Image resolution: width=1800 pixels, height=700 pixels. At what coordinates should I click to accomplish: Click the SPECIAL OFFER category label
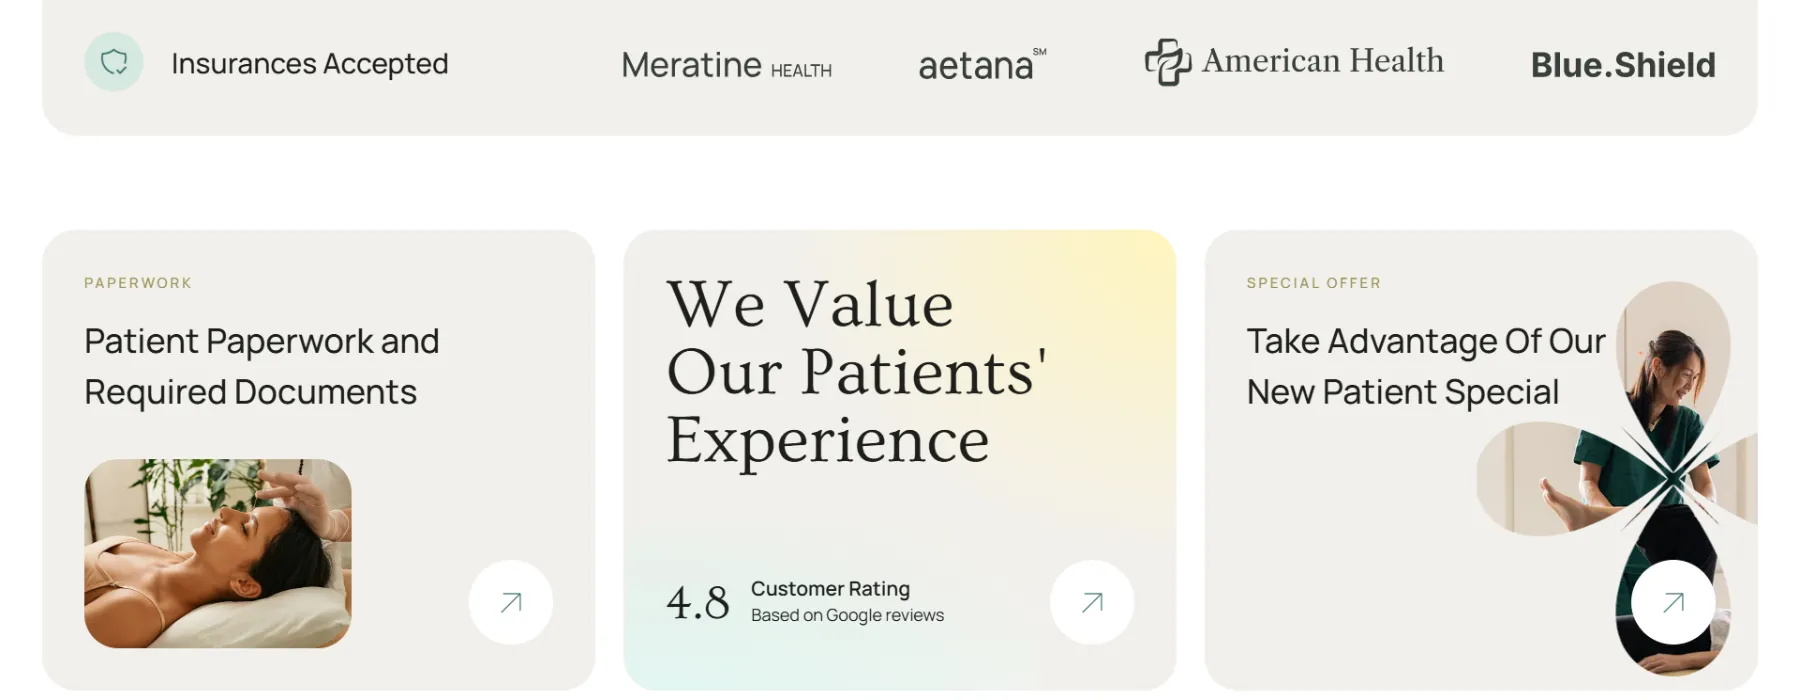[1313, 283]
